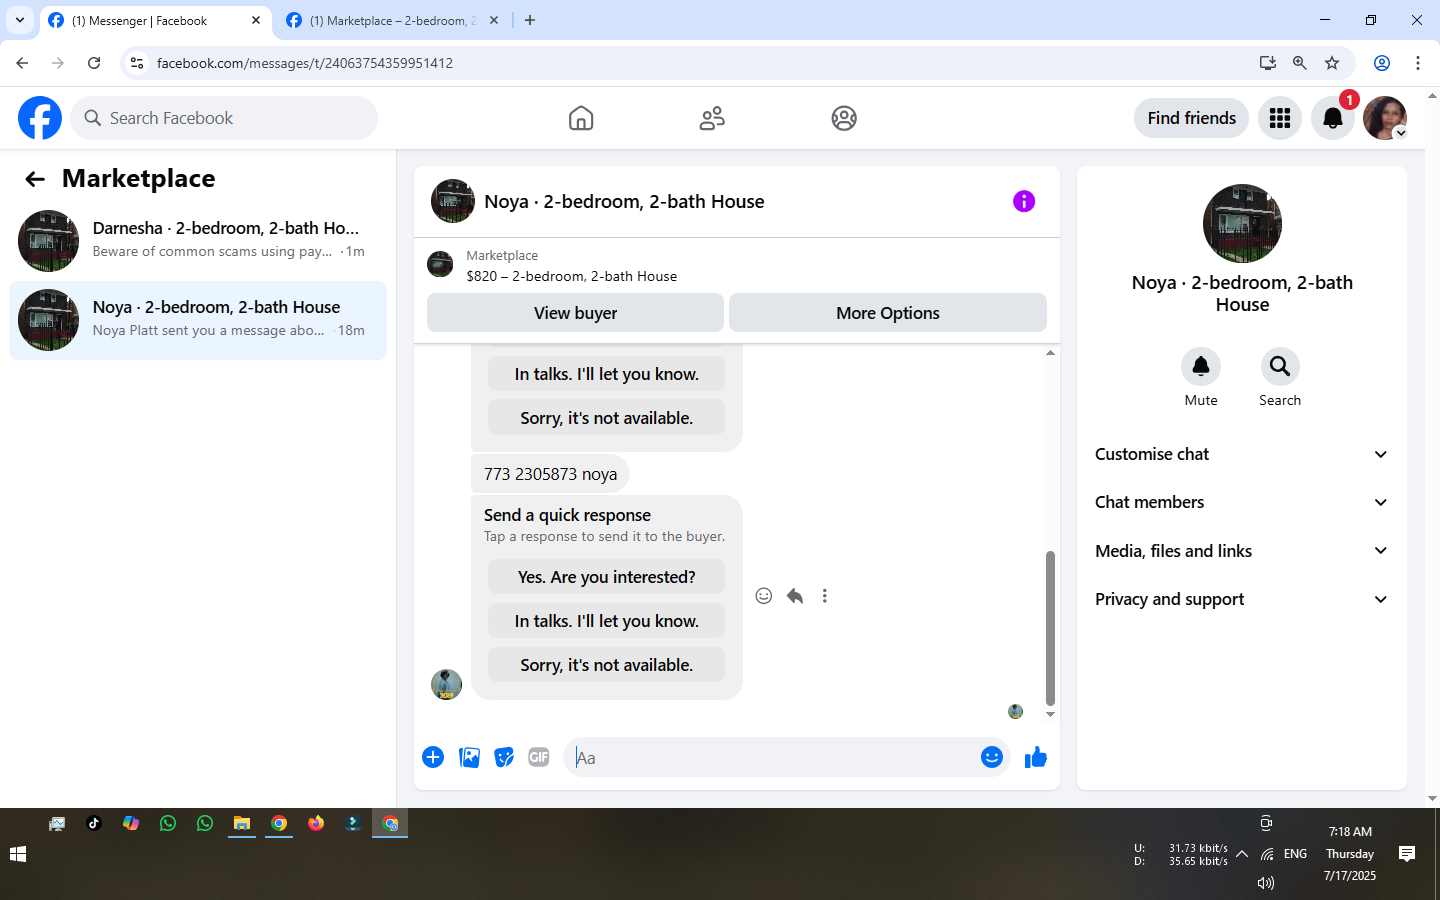The width and height of the screenshot is (1440, 900).
Task: Open the Groups icon in top navigation
Action: coord(844,118)
